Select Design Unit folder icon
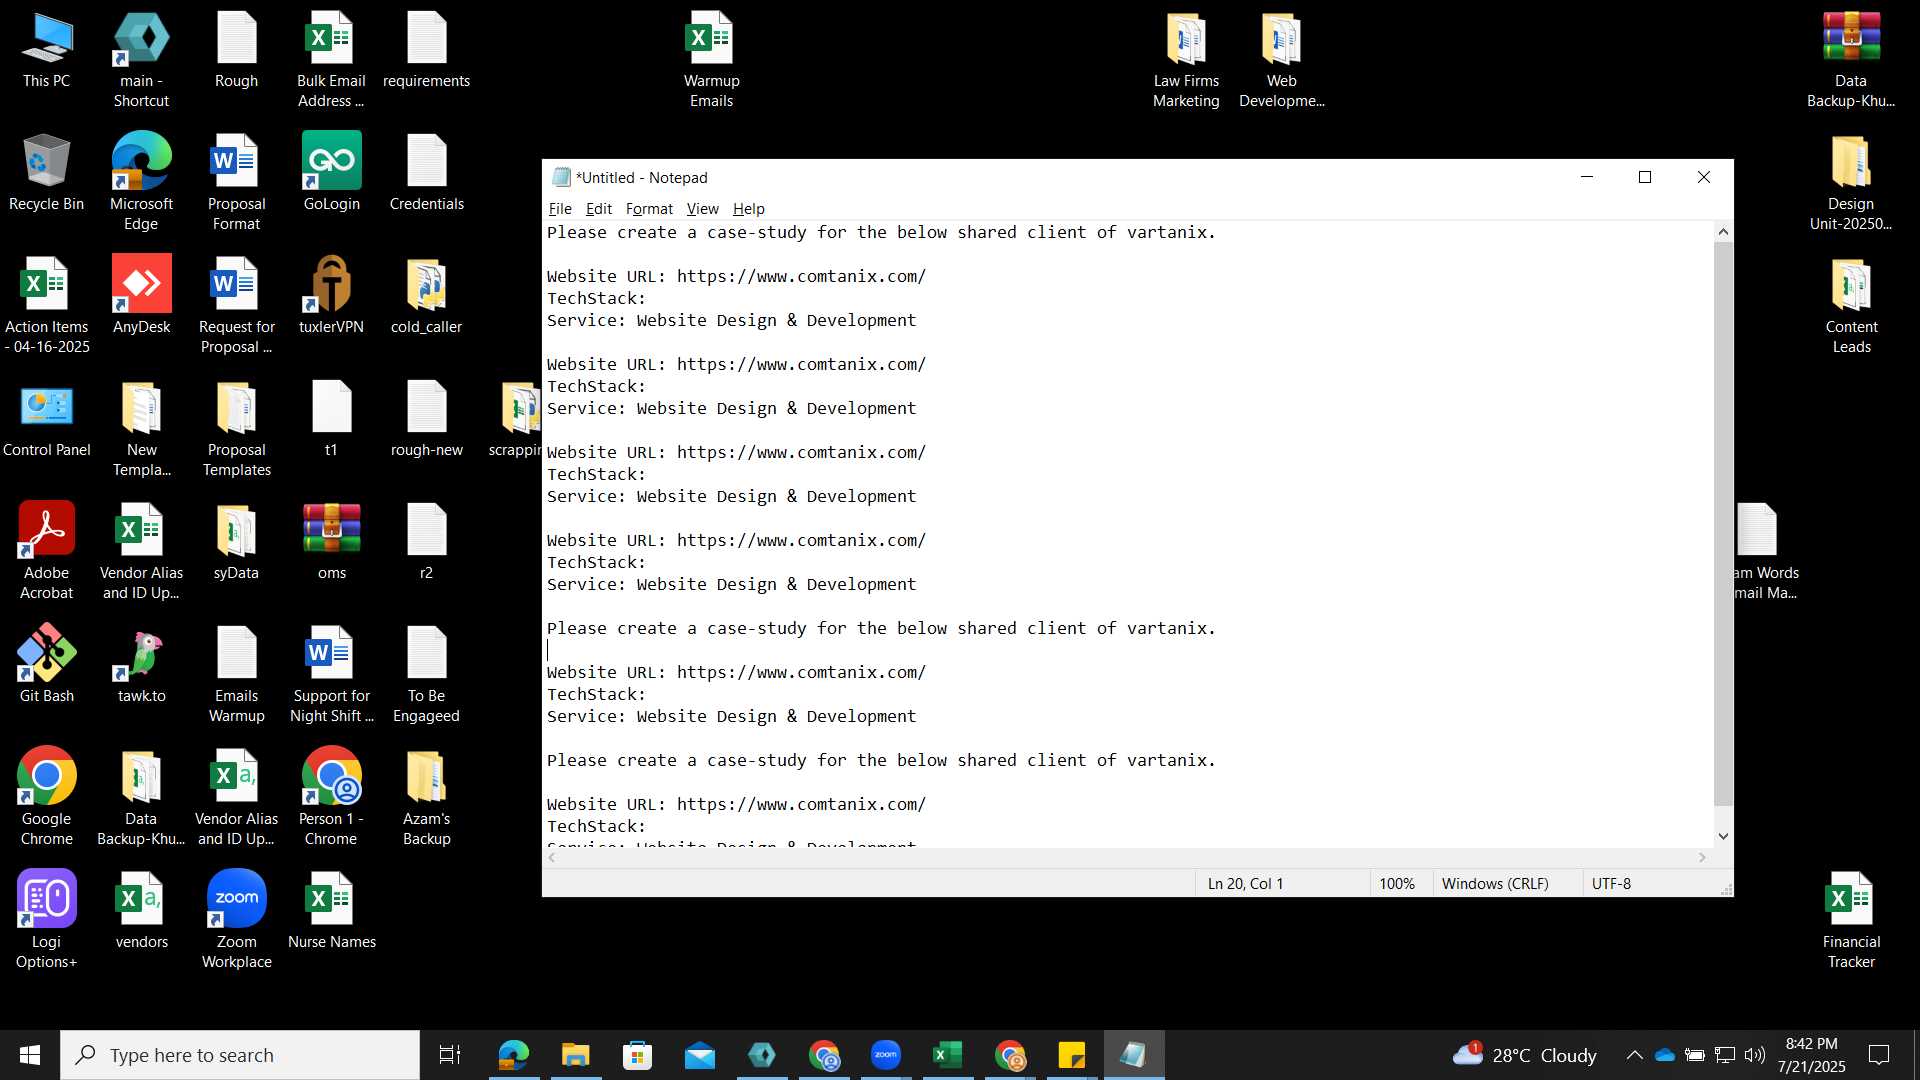The image size is (1920, 1080). [1851, 182]
